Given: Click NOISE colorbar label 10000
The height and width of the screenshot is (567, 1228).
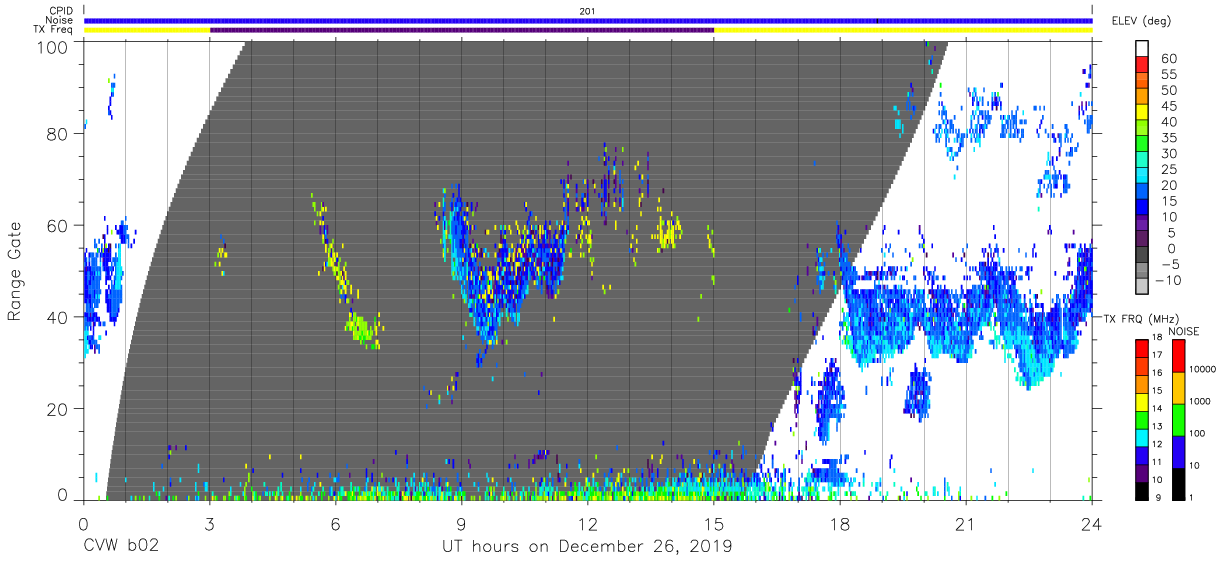Looking at the screenshot, I should click(1202, 370).
